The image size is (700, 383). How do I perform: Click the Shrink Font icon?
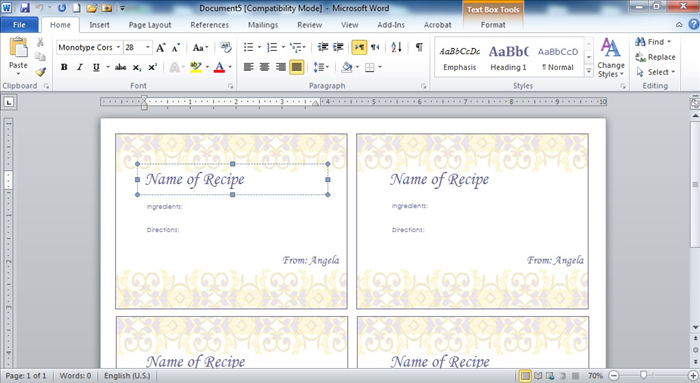tap(176, 47)
